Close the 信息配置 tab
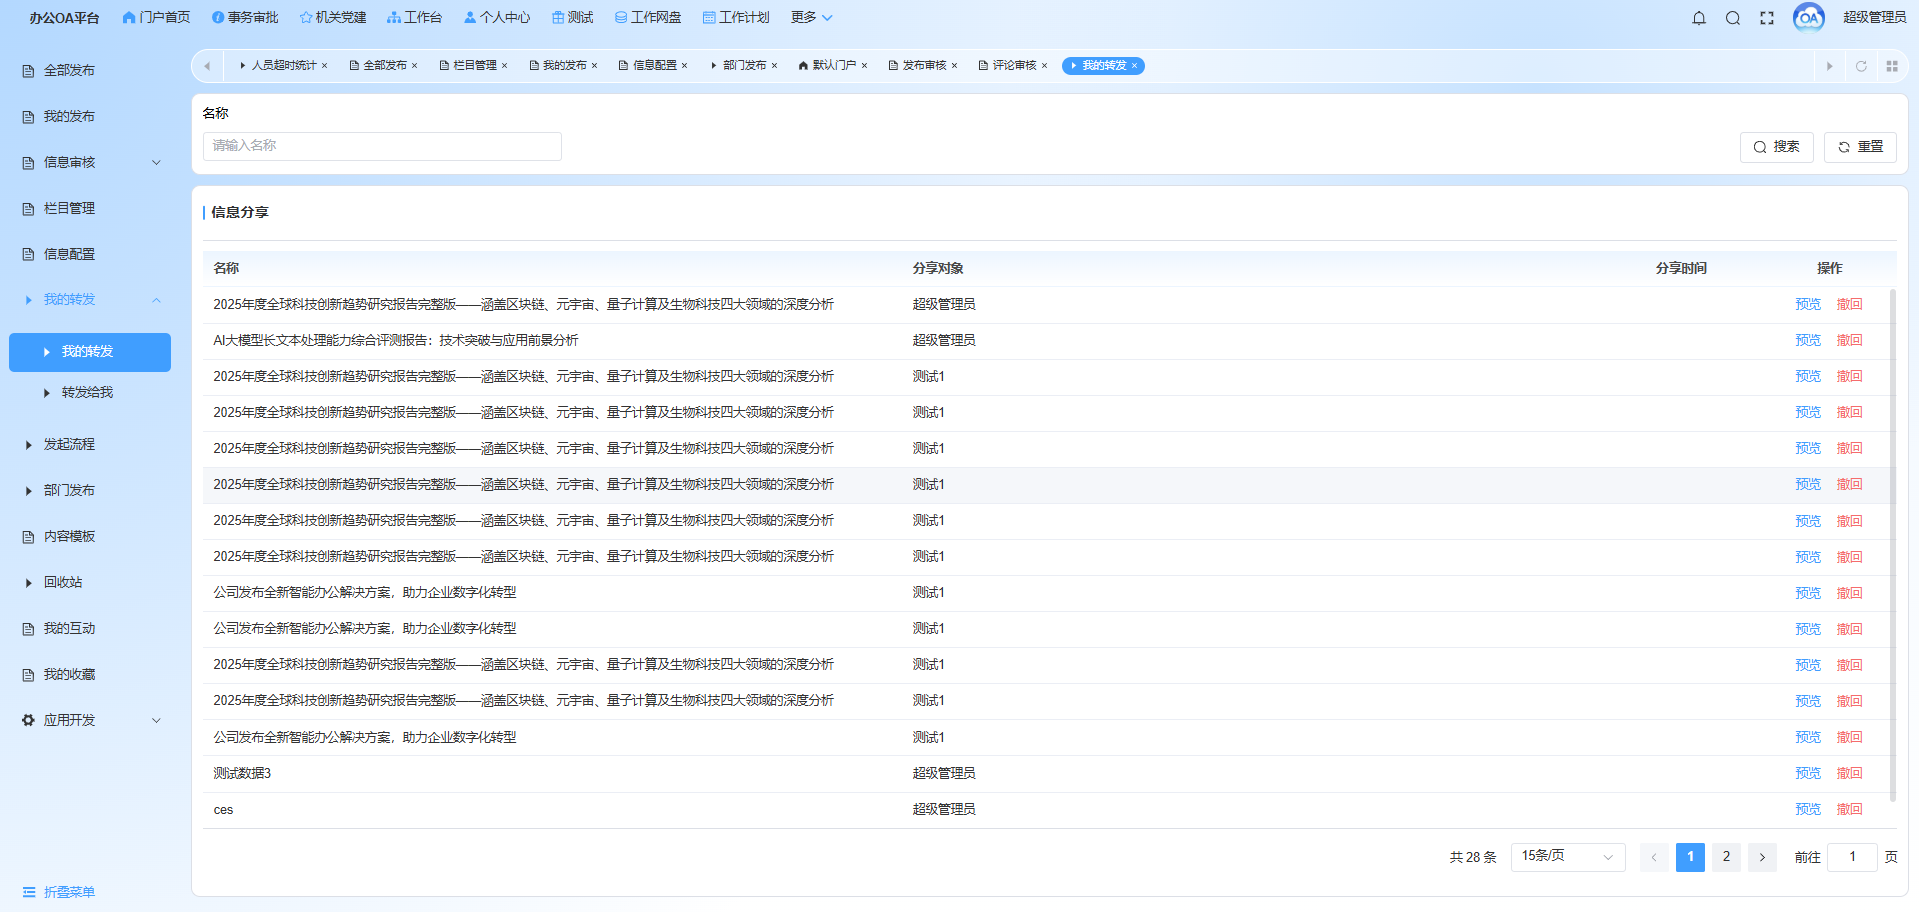1919x912 pixels. [x=684, y=66]
